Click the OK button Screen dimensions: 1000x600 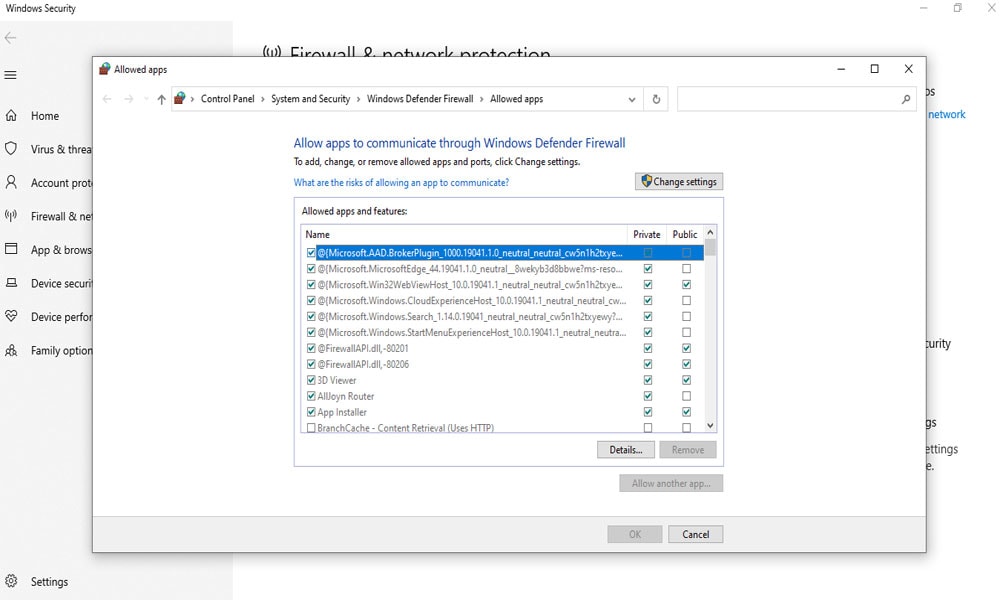[x=635, y=534]
